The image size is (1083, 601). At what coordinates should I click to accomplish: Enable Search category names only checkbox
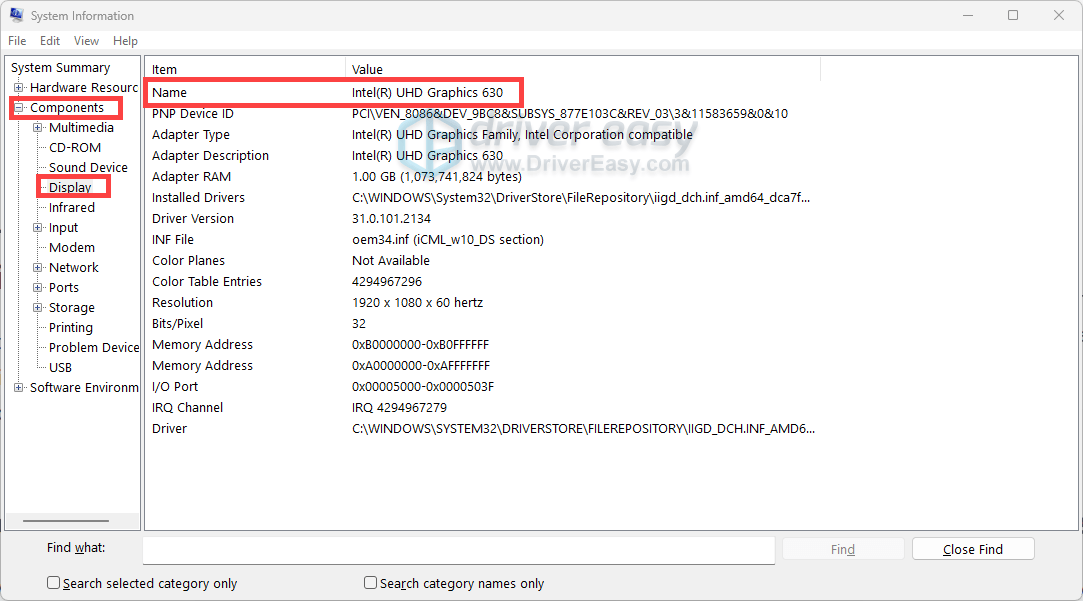[x=371, y=583]
